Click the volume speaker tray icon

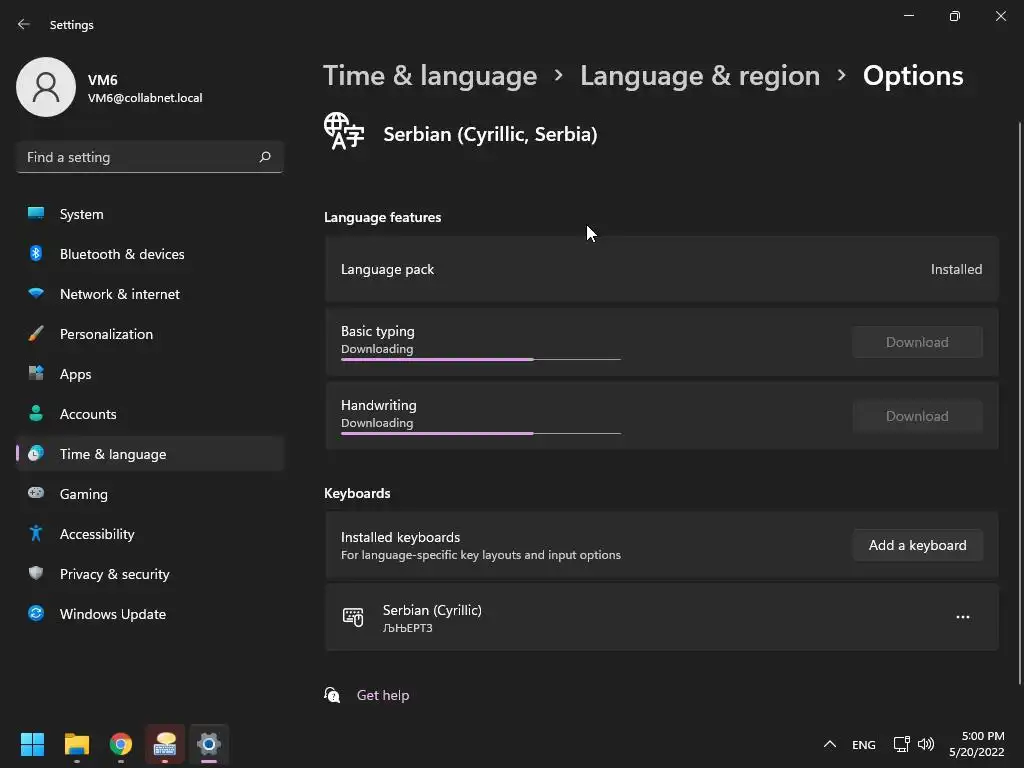tap(926, 744)
